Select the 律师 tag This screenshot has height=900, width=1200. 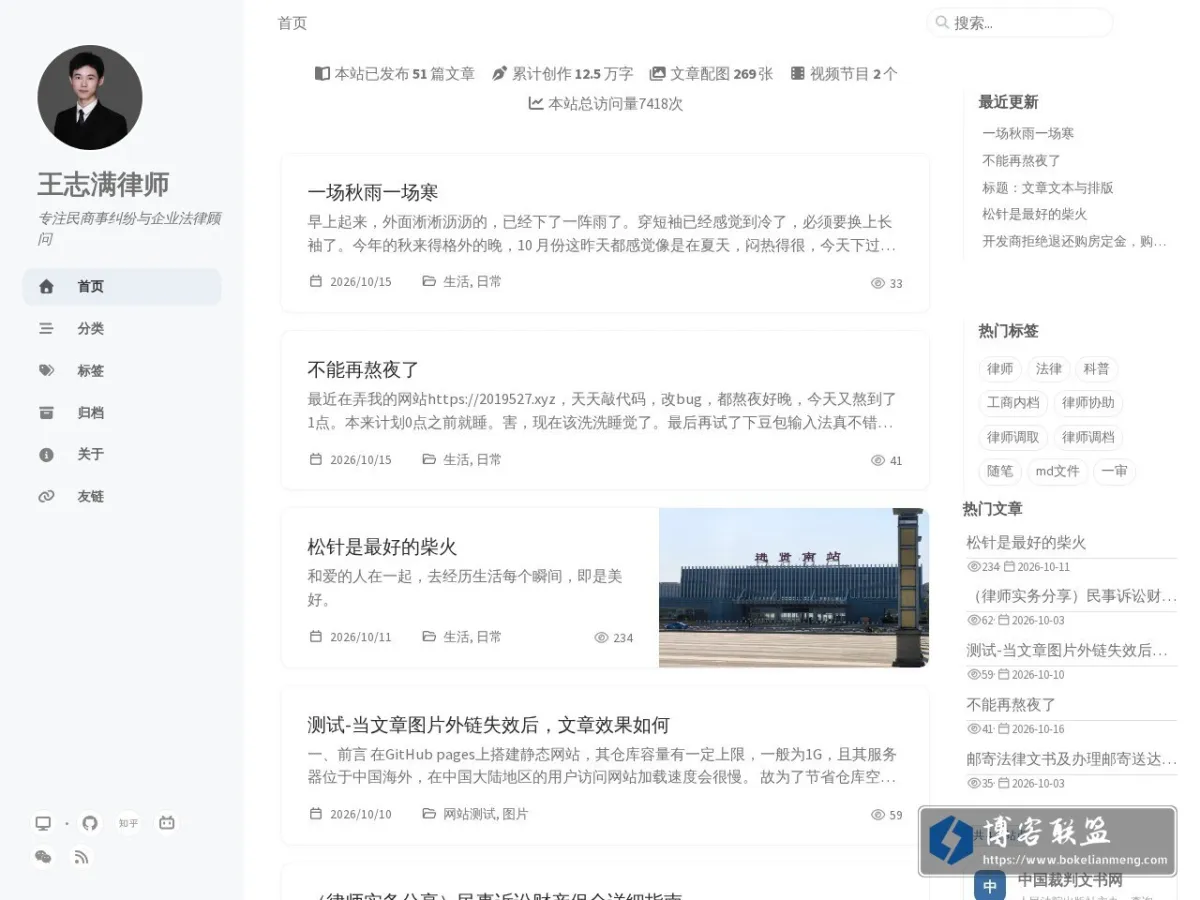pyautogui.click(x=1000, y=369)
